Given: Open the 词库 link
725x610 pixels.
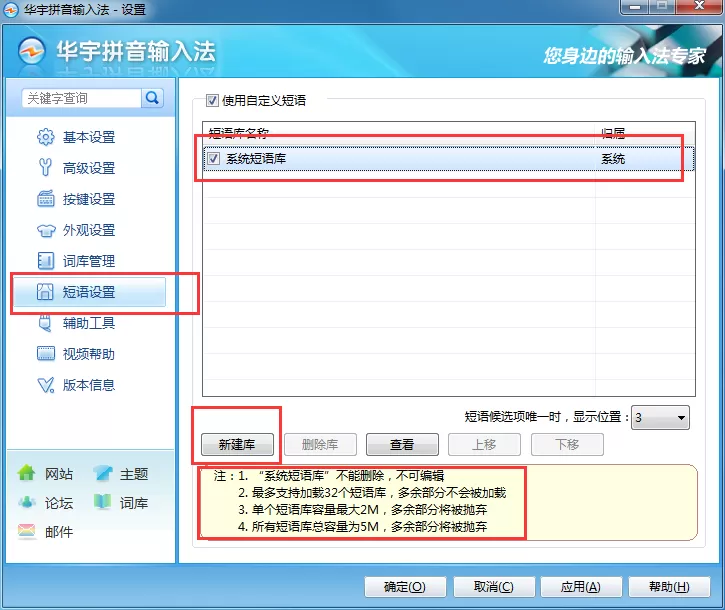Looking at the screenshot, I should tap(134, 503).
